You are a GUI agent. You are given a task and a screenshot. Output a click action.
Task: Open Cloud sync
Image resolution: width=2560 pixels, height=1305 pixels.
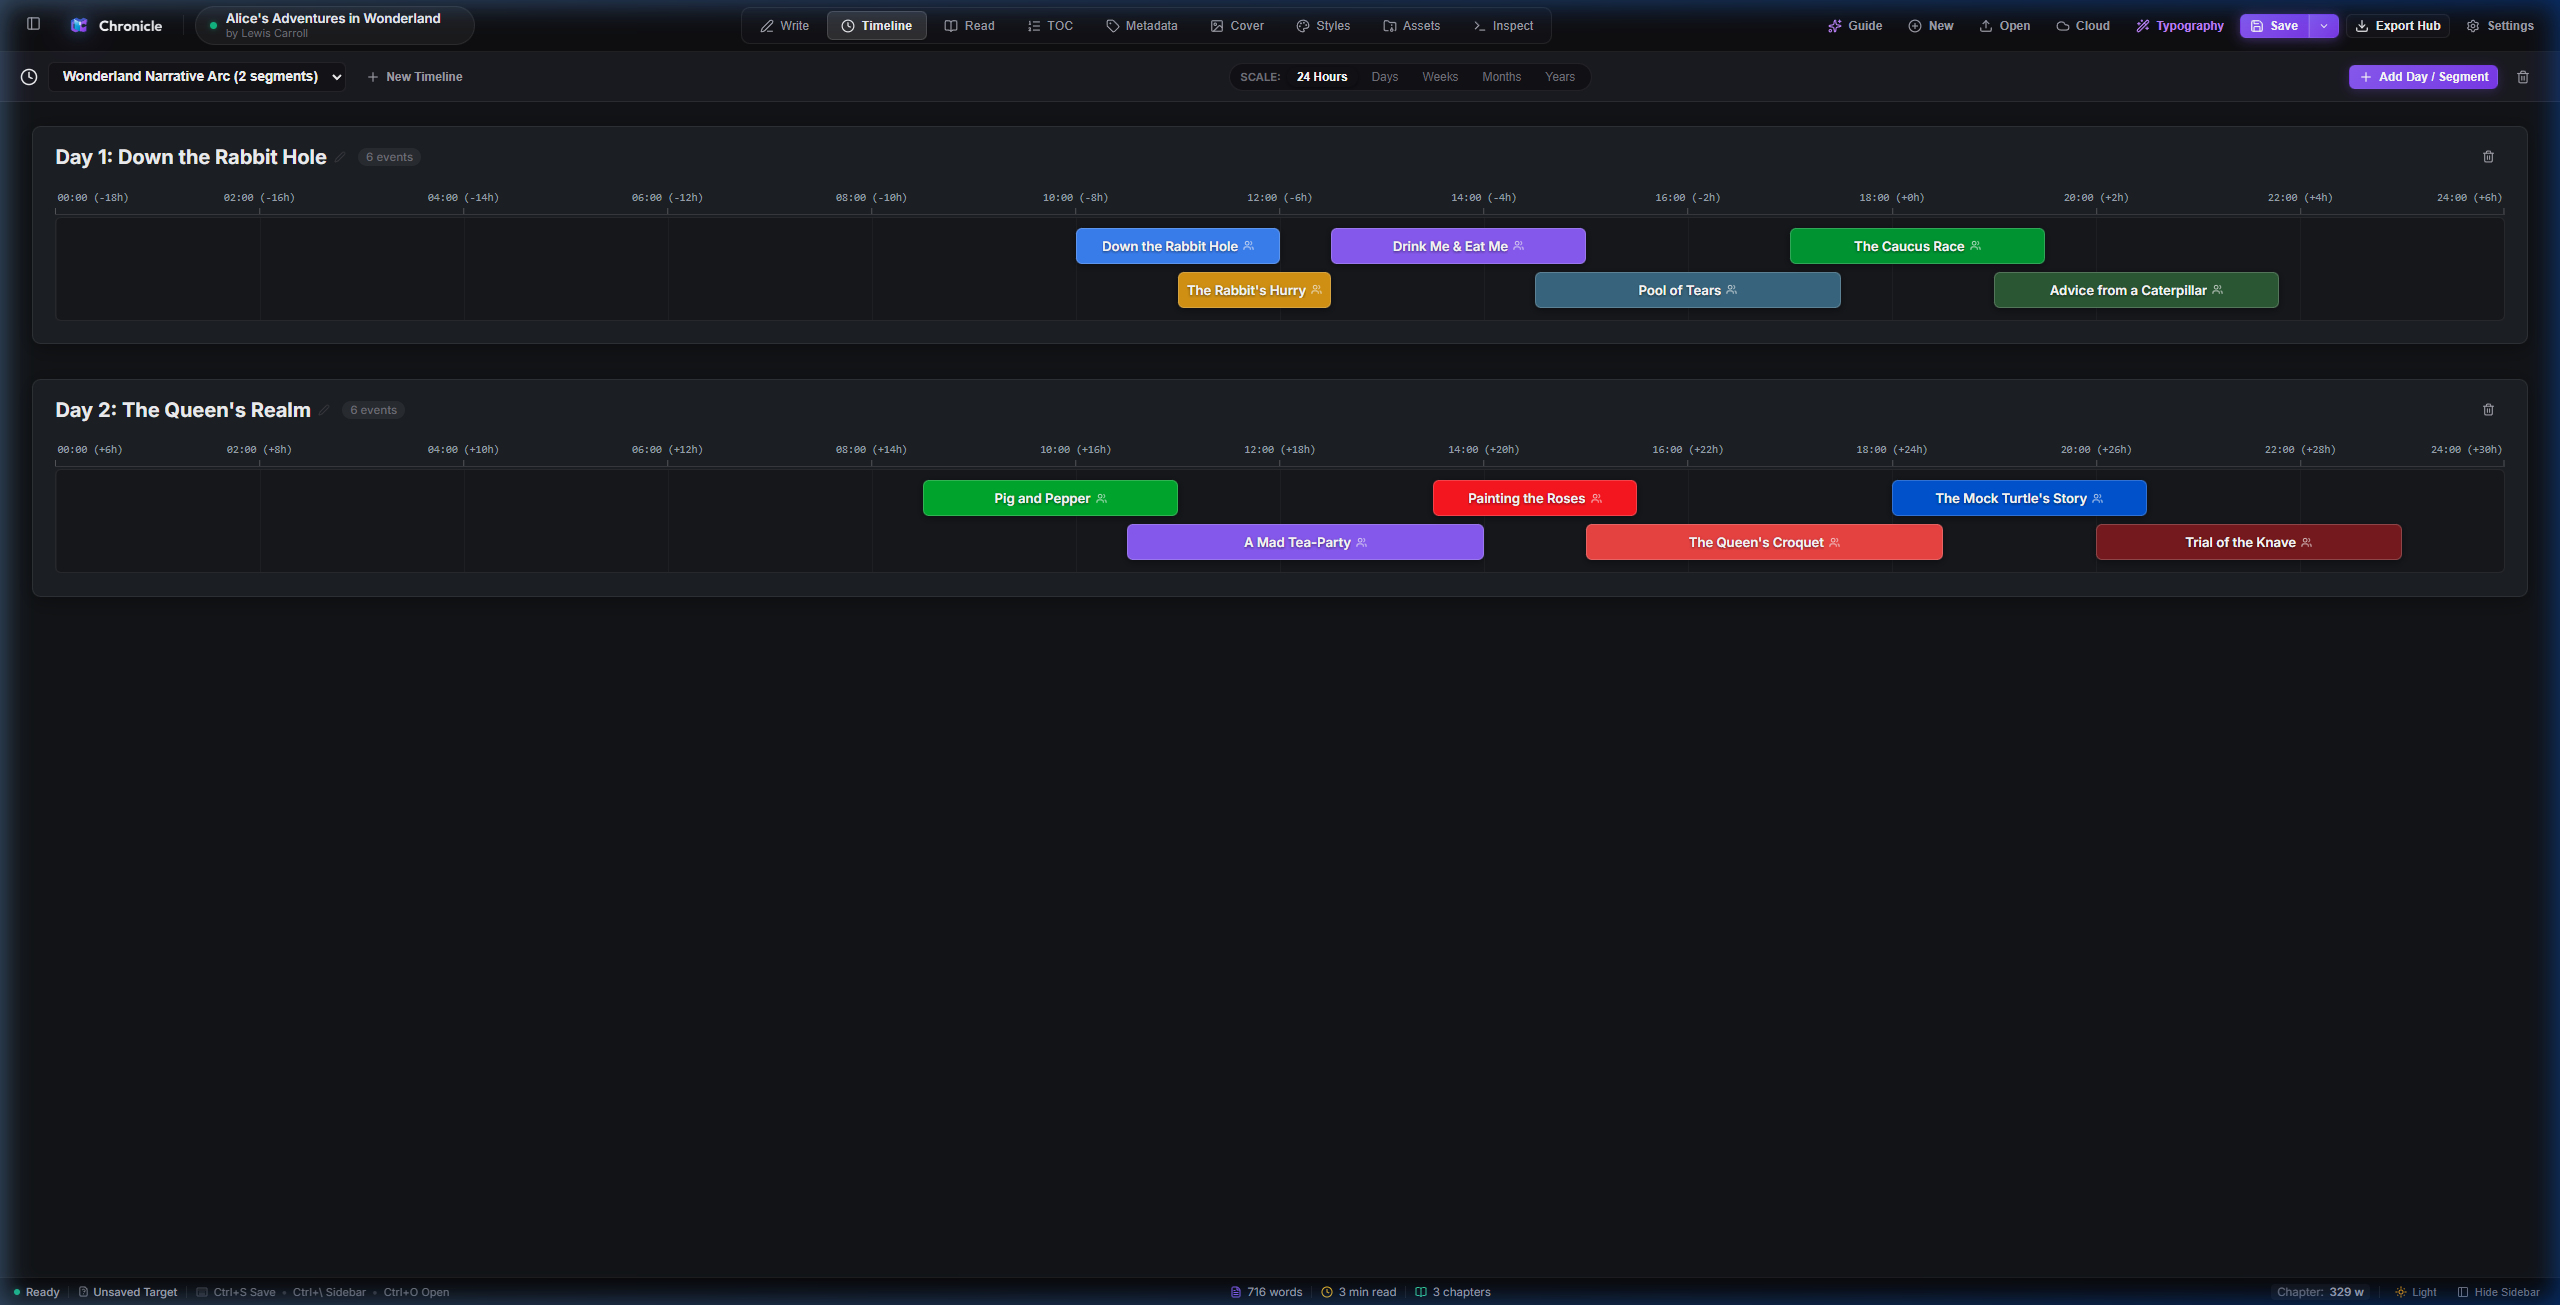(x=2083, y=26)
